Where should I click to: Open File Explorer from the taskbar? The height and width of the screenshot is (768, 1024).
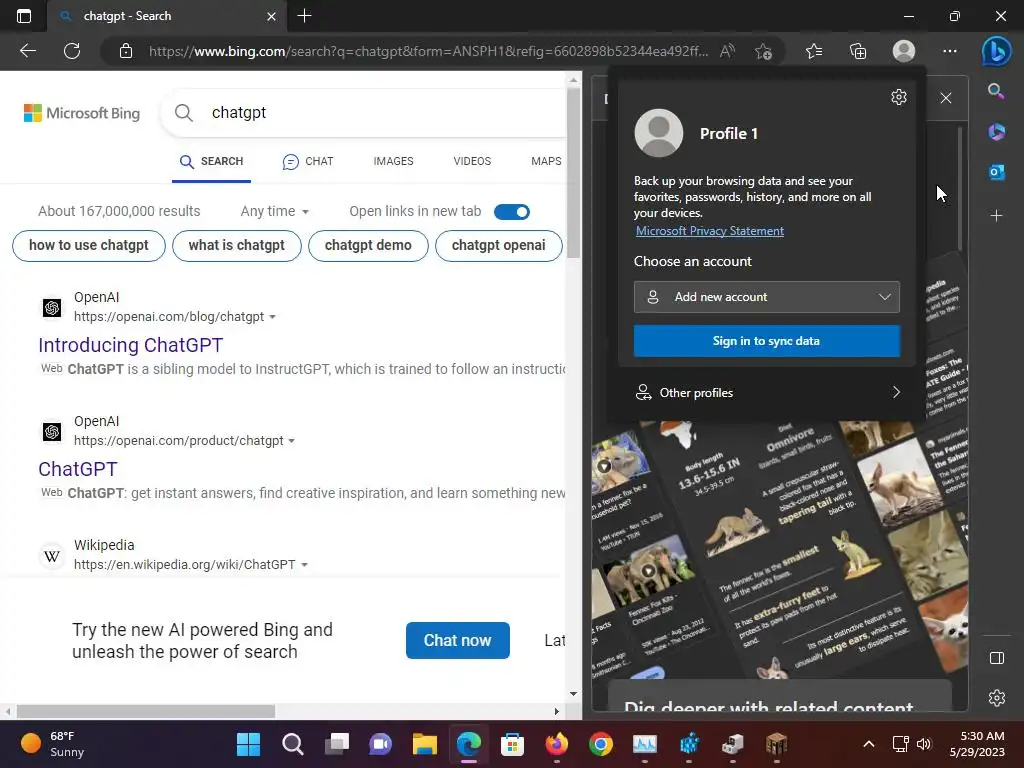[424, 744]
